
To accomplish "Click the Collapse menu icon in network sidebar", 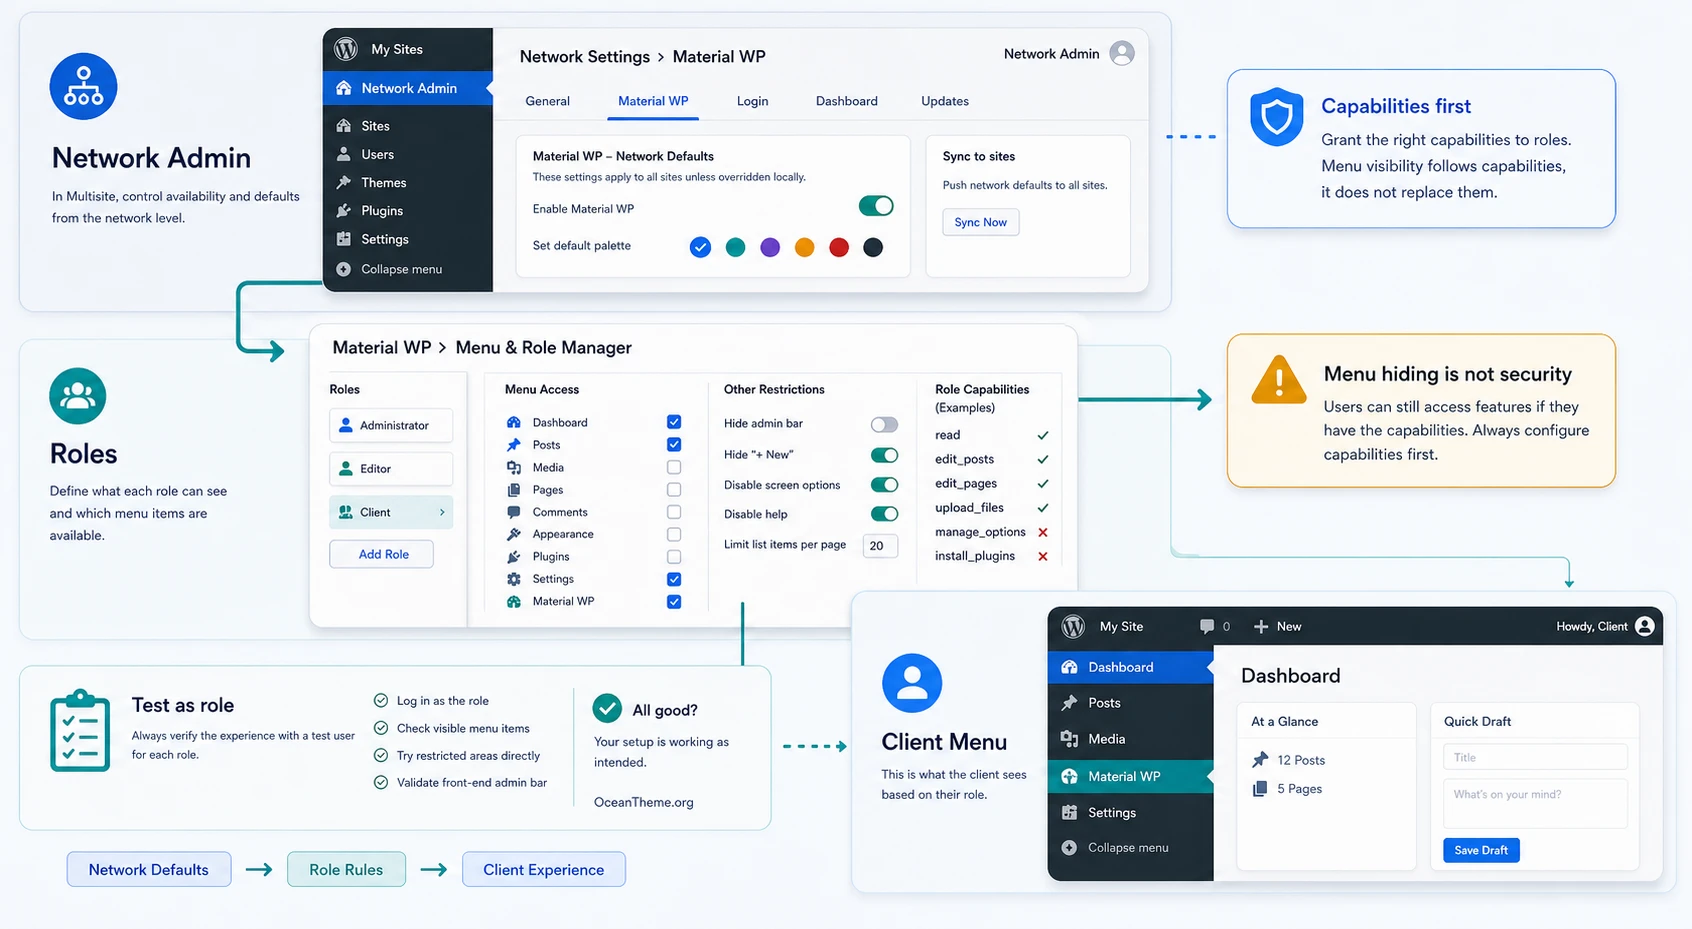I will [344, 269].
